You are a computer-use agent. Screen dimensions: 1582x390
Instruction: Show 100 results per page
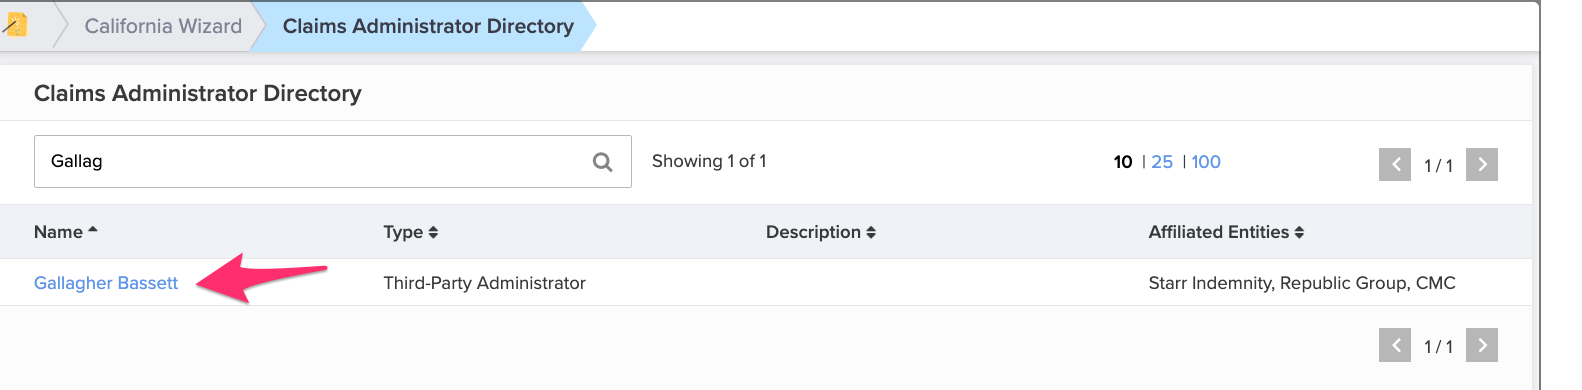(1206, 162)
